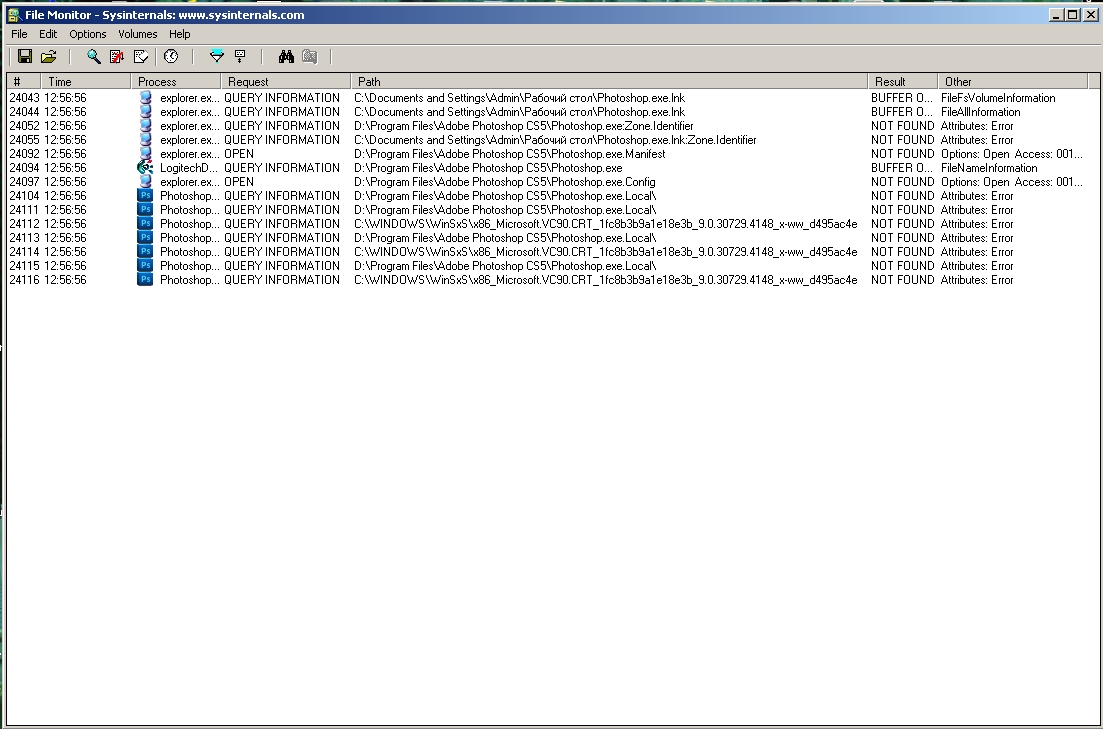This screenshot has height=729, width=1103.
Task: Click FileNameInformation in the Other column
Action: point(989,167)
